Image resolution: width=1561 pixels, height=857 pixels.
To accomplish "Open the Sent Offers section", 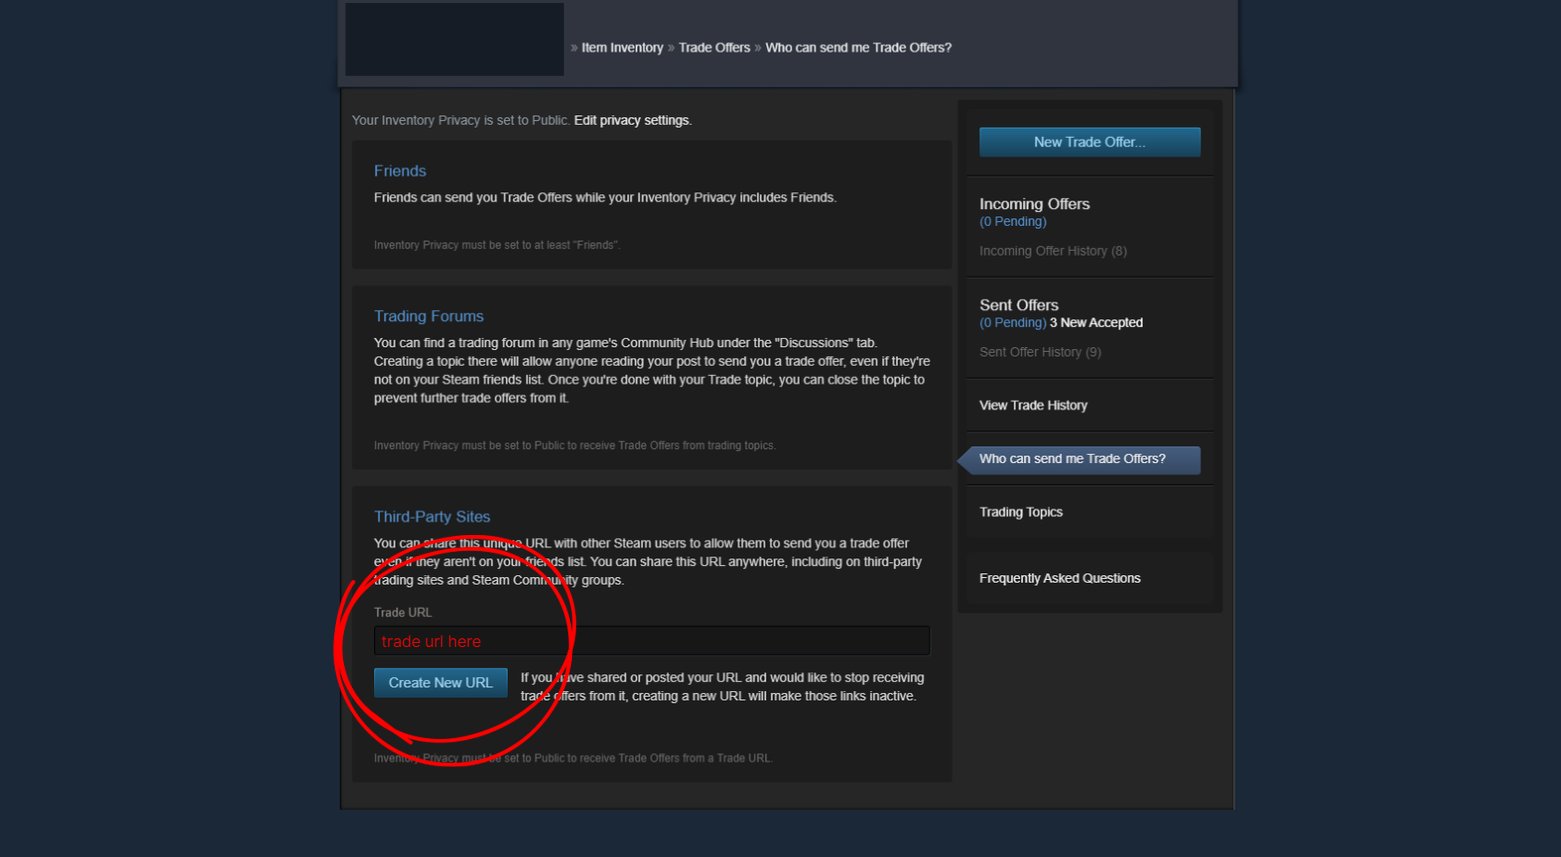I will click(1018, 305).
